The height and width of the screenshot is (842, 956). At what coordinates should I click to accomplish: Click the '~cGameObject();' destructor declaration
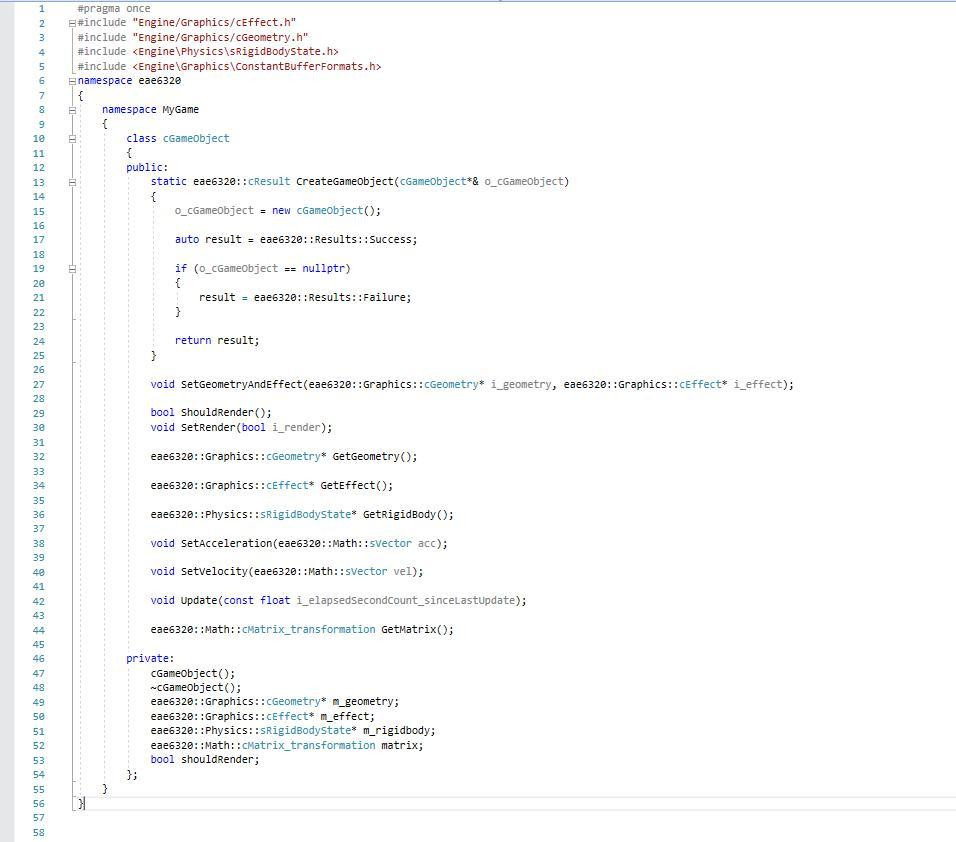click(196, 688)
